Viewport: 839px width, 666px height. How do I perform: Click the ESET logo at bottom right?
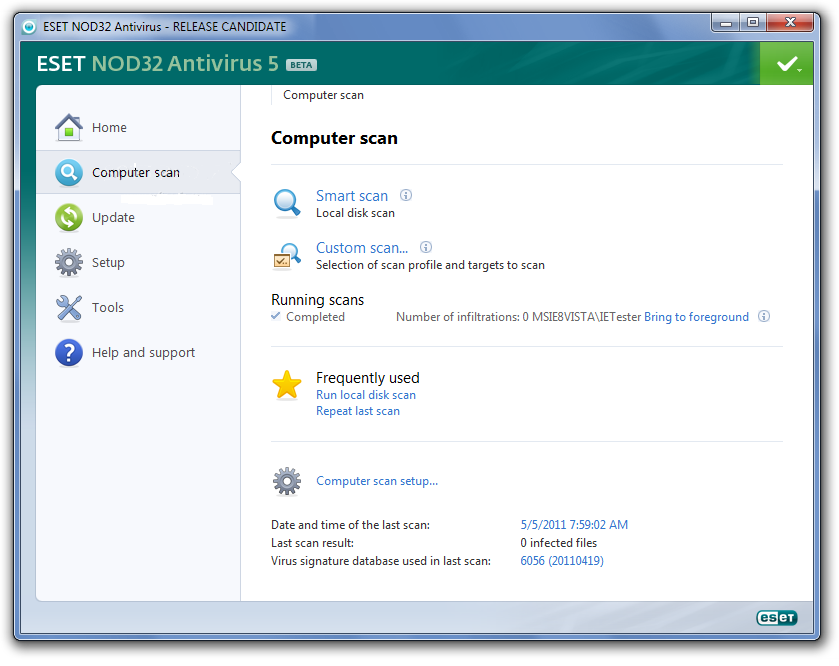click(776, 618)
